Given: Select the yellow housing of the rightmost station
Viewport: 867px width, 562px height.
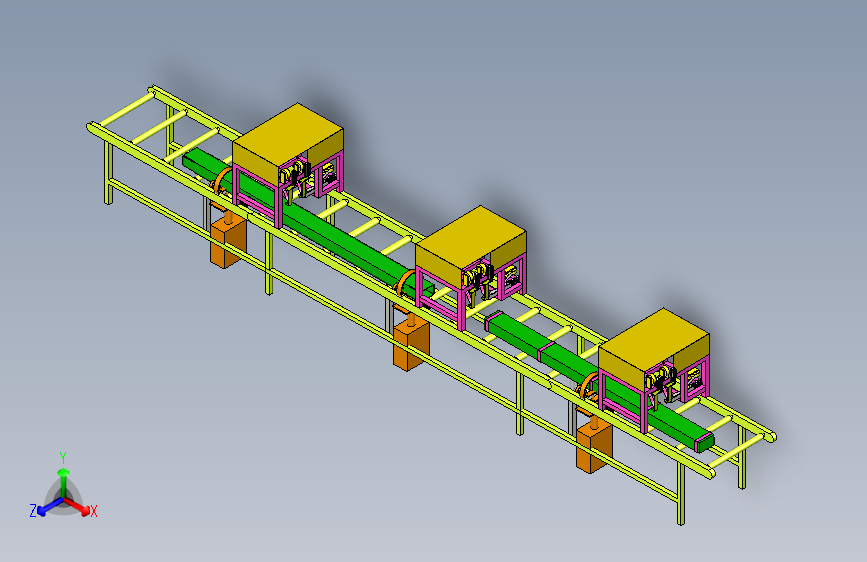Looking at the screenshot, I should (653, 352).
